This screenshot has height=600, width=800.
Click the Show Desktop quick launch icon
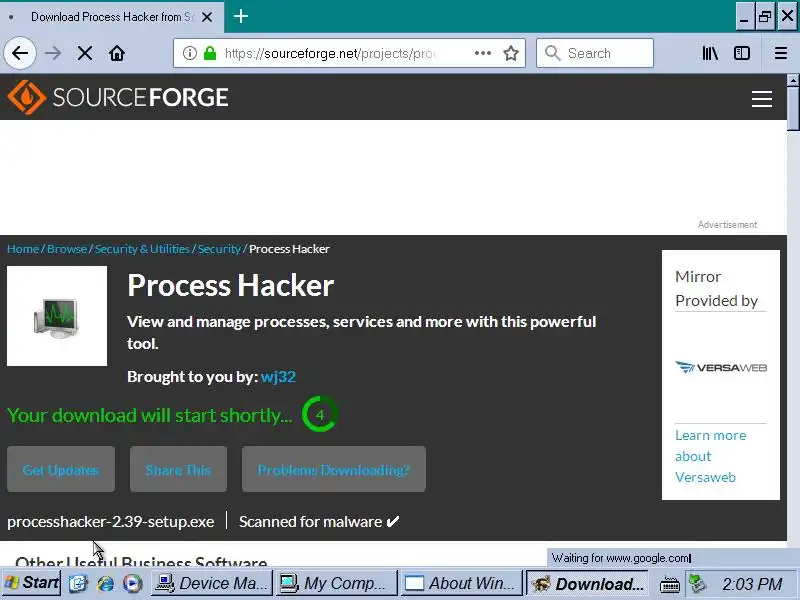pyautogui.click(x=79, y=583)
